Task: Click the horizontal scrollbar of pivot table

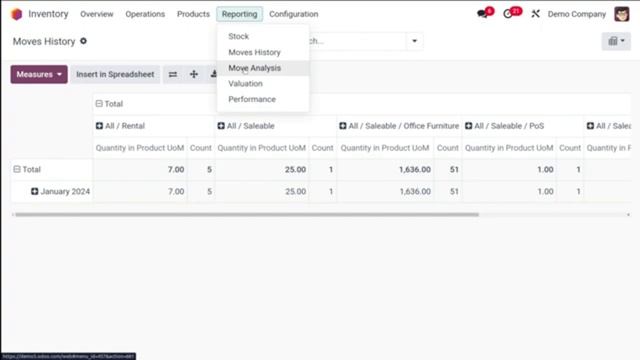Action: point(247,215)
